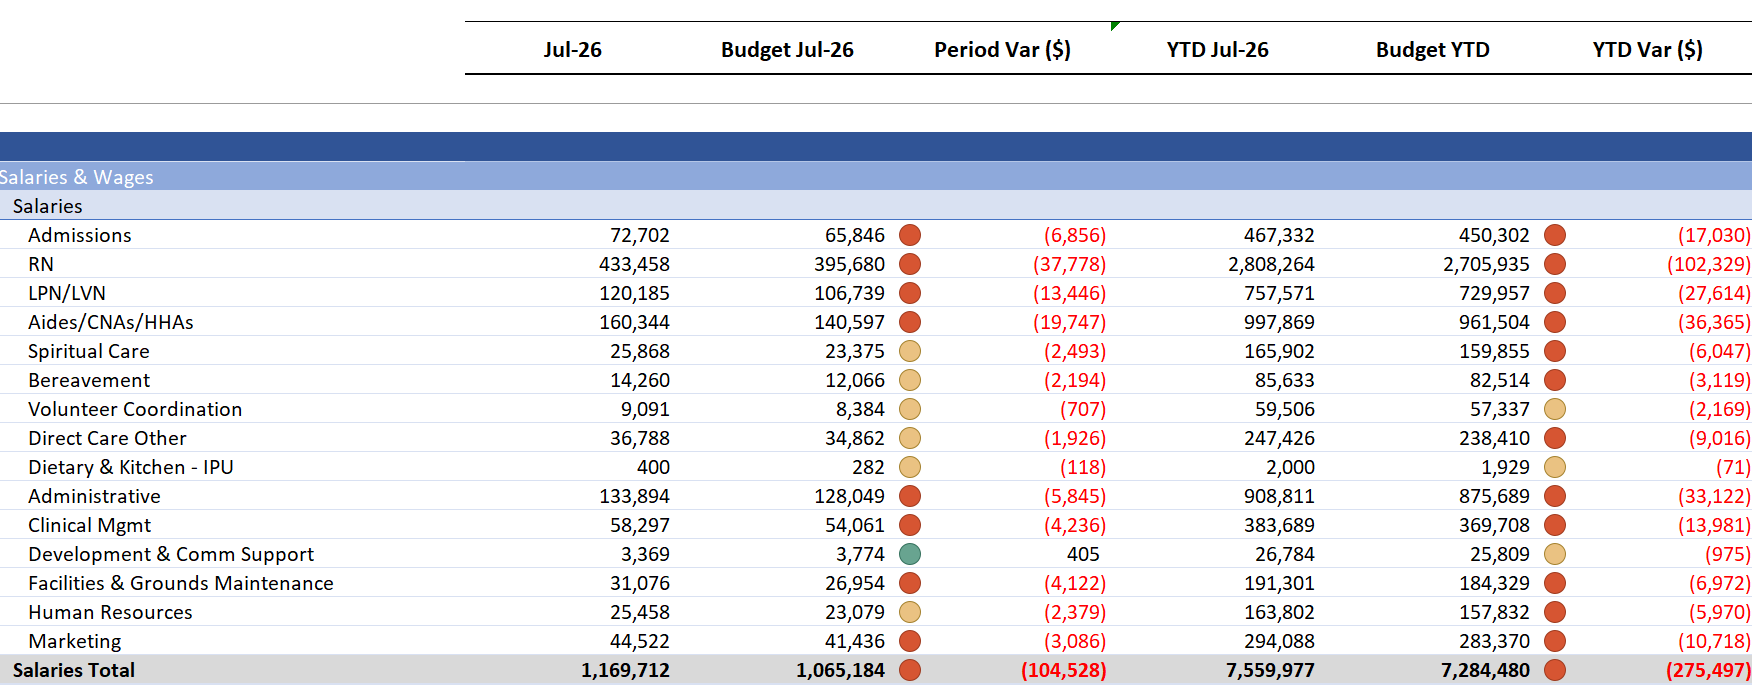Click the red YTD indicator for Human Resources

point(1555,612)
